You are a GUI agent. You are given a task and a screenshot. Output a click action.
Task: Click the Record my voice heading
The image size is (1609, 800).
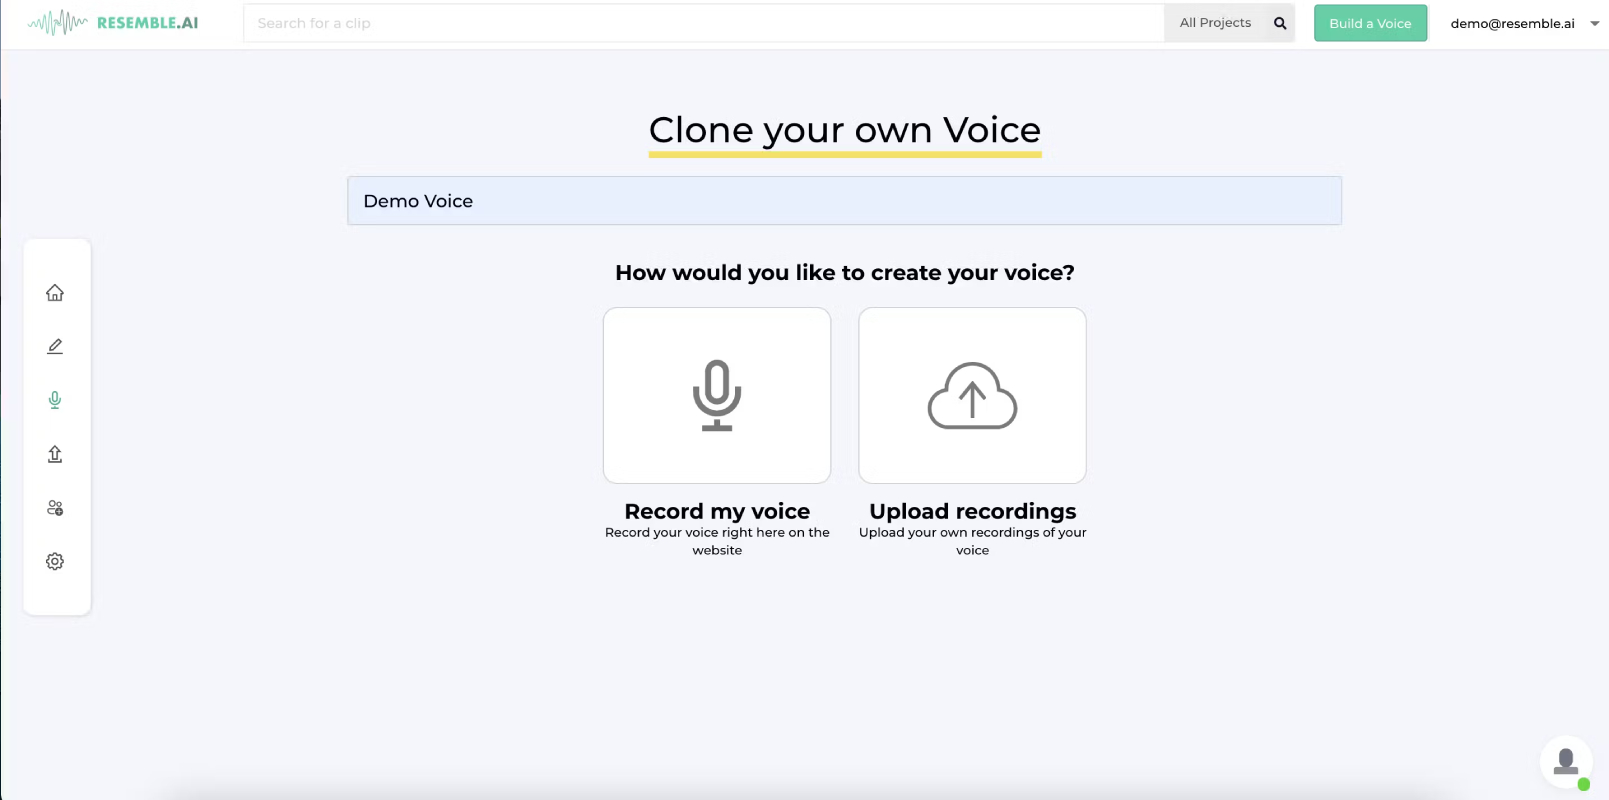[717, 511]
